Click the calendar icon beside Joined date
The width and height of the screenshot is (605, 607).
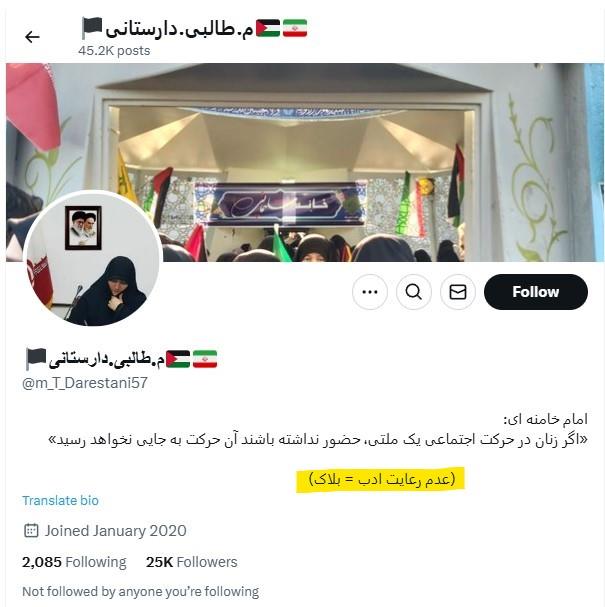coord(31,530)
